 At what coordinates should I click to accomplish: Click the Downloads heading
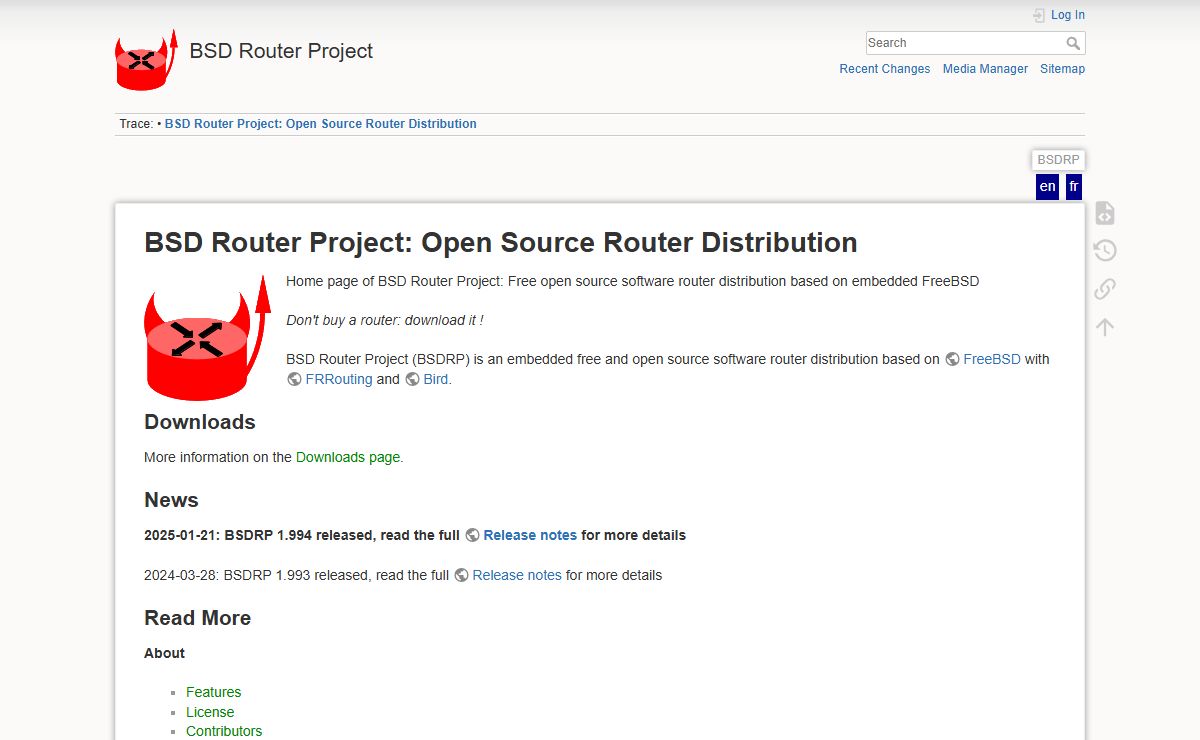pyautogui.click(x=200, y=422)
